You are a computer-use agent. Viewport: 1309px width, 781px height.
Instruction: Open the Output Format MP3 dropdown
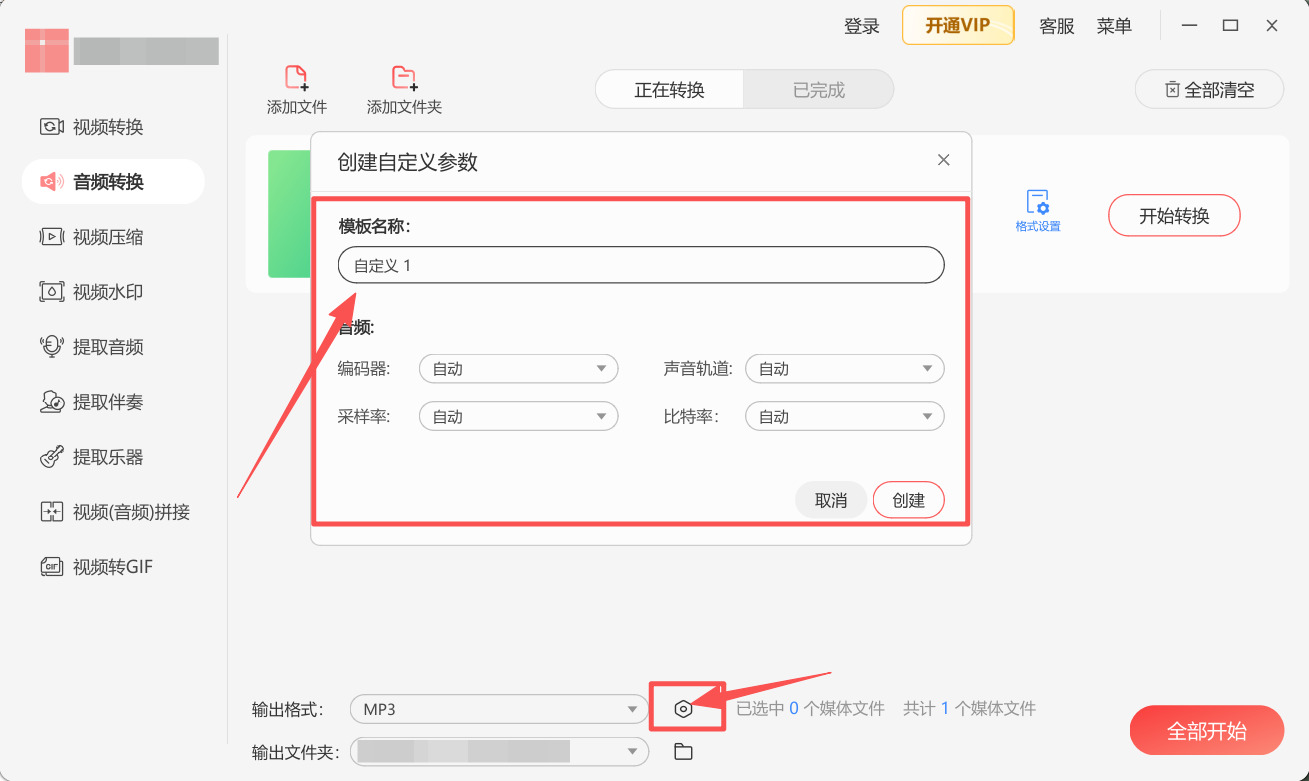click(x=499, y=709)
